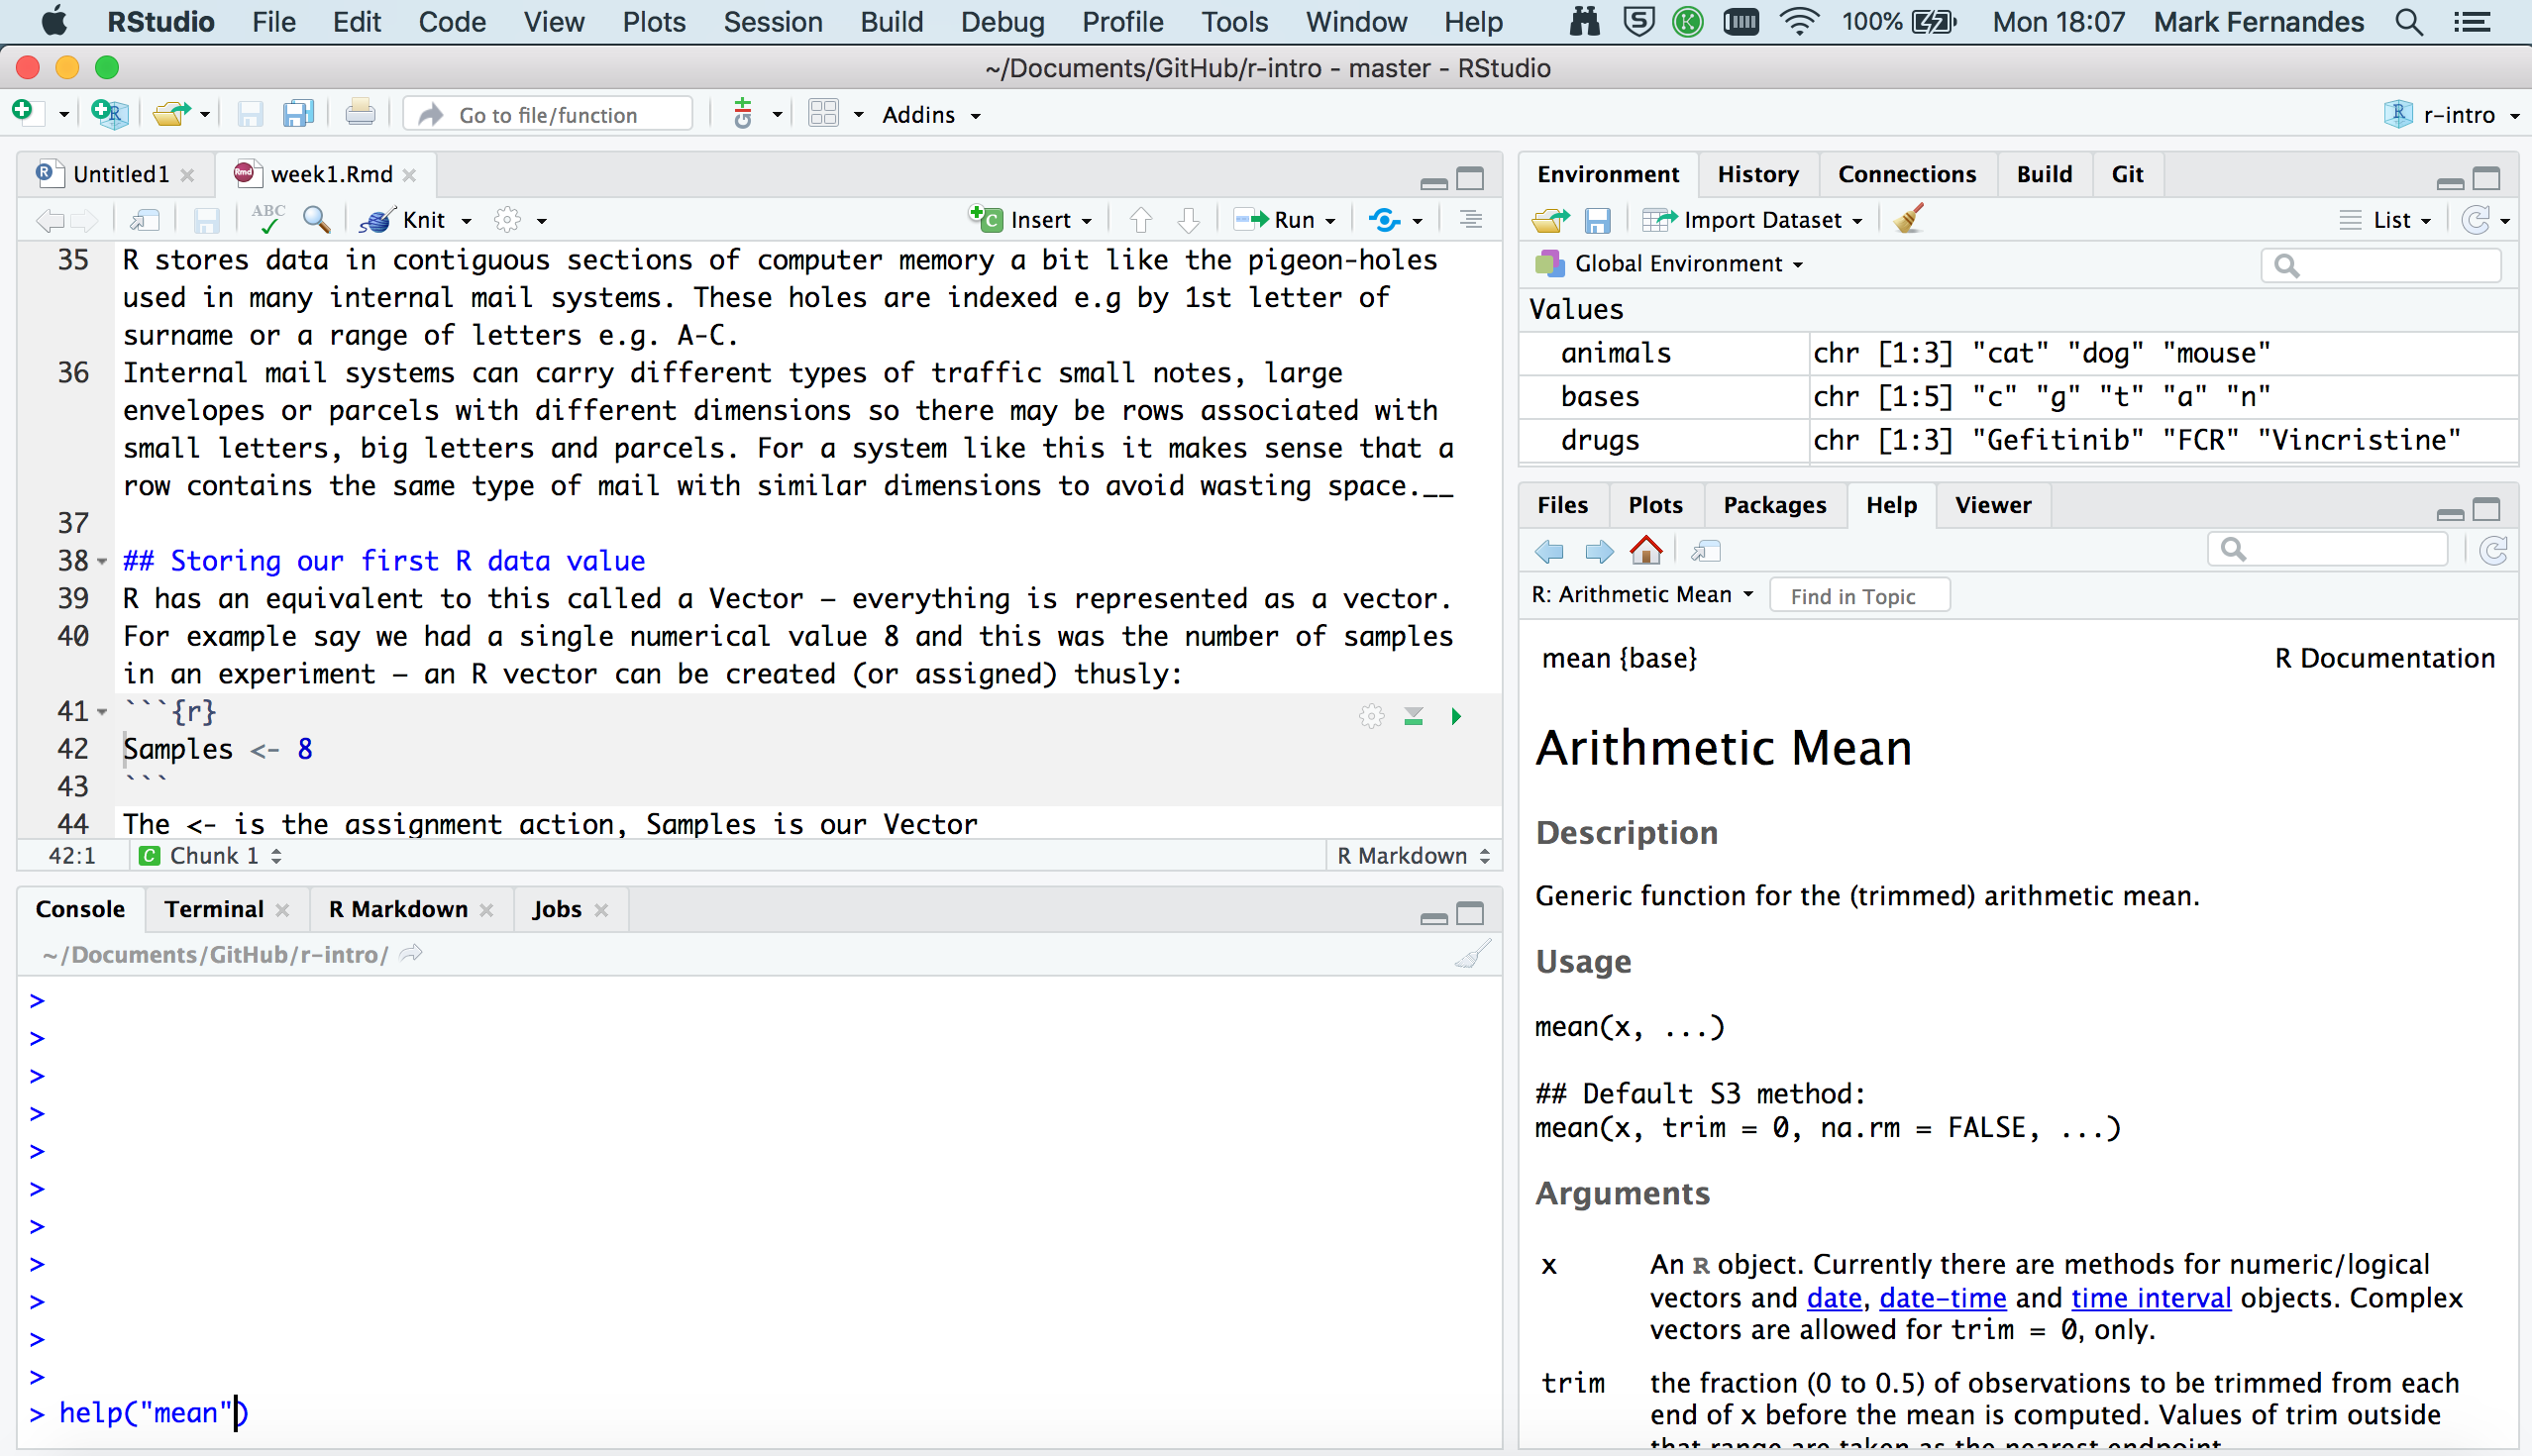This screenshot has width=2532, height=1456.
Task: Clear environment objects broom icon
Action: click(x=1908, y=219)
